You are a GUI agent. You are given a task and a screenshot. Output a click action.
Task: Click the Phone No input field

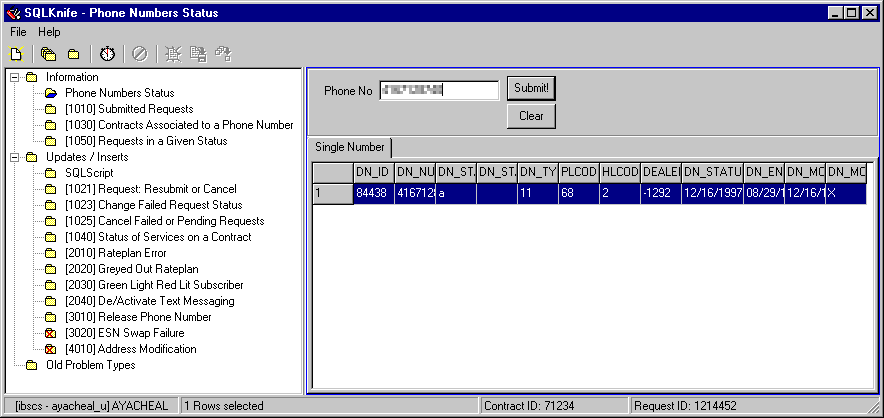coord(439,90)
